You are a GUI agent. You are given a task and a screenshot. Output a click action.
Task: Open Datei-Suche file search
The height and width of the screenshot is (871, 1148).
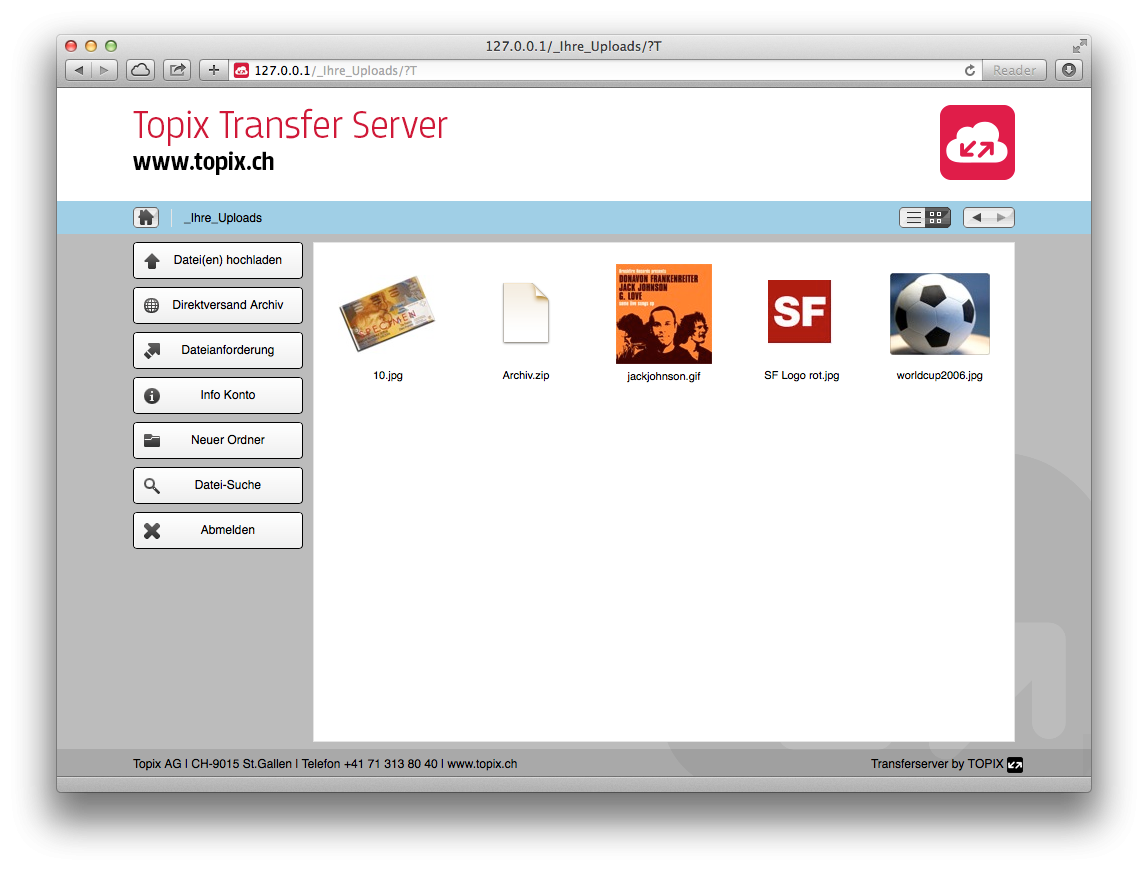217,485
